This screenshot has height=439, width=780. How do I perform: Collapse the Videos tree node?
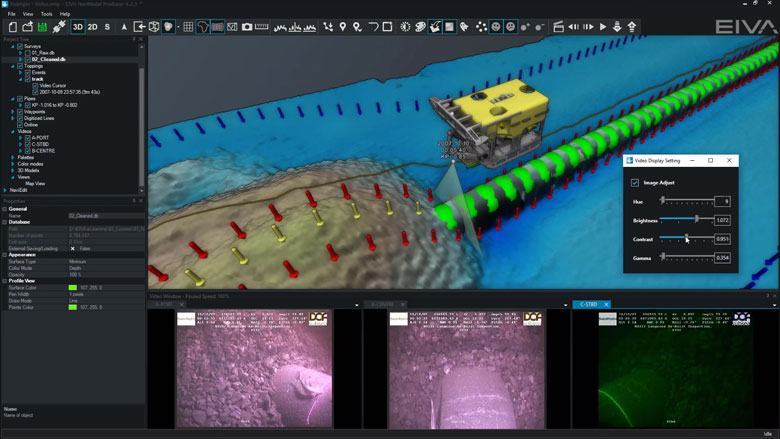click(12, 131)
